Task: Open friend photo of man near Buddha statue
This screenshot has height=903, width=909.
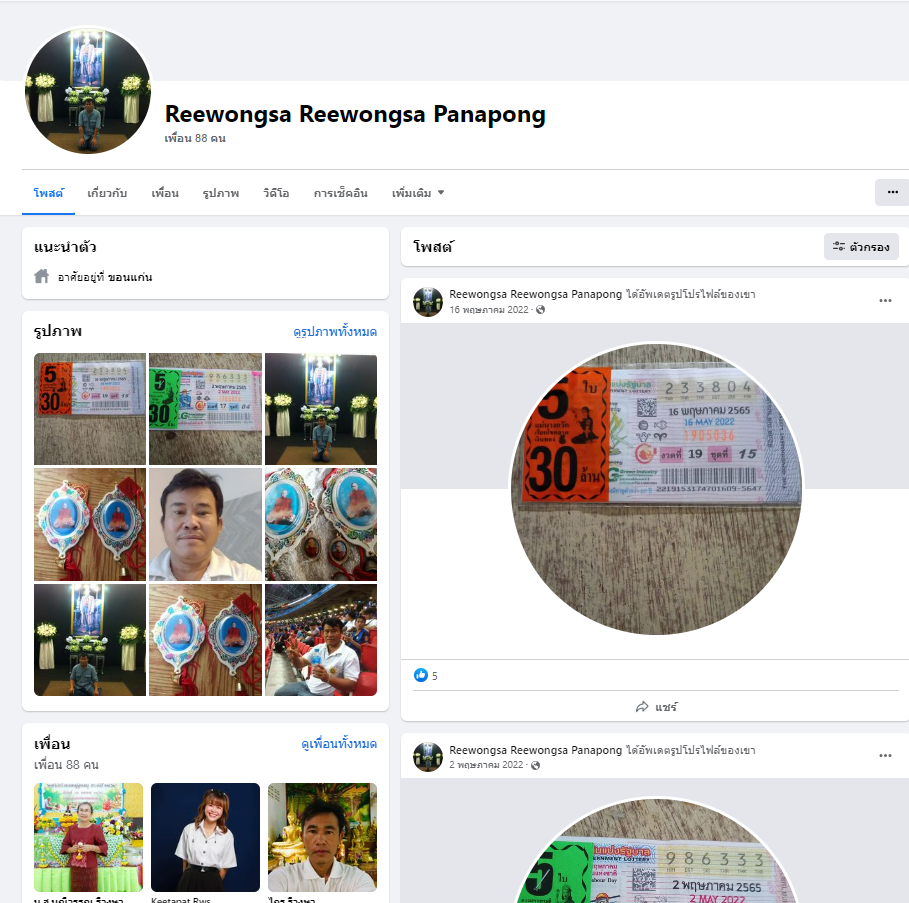Action: pos(322,837)
